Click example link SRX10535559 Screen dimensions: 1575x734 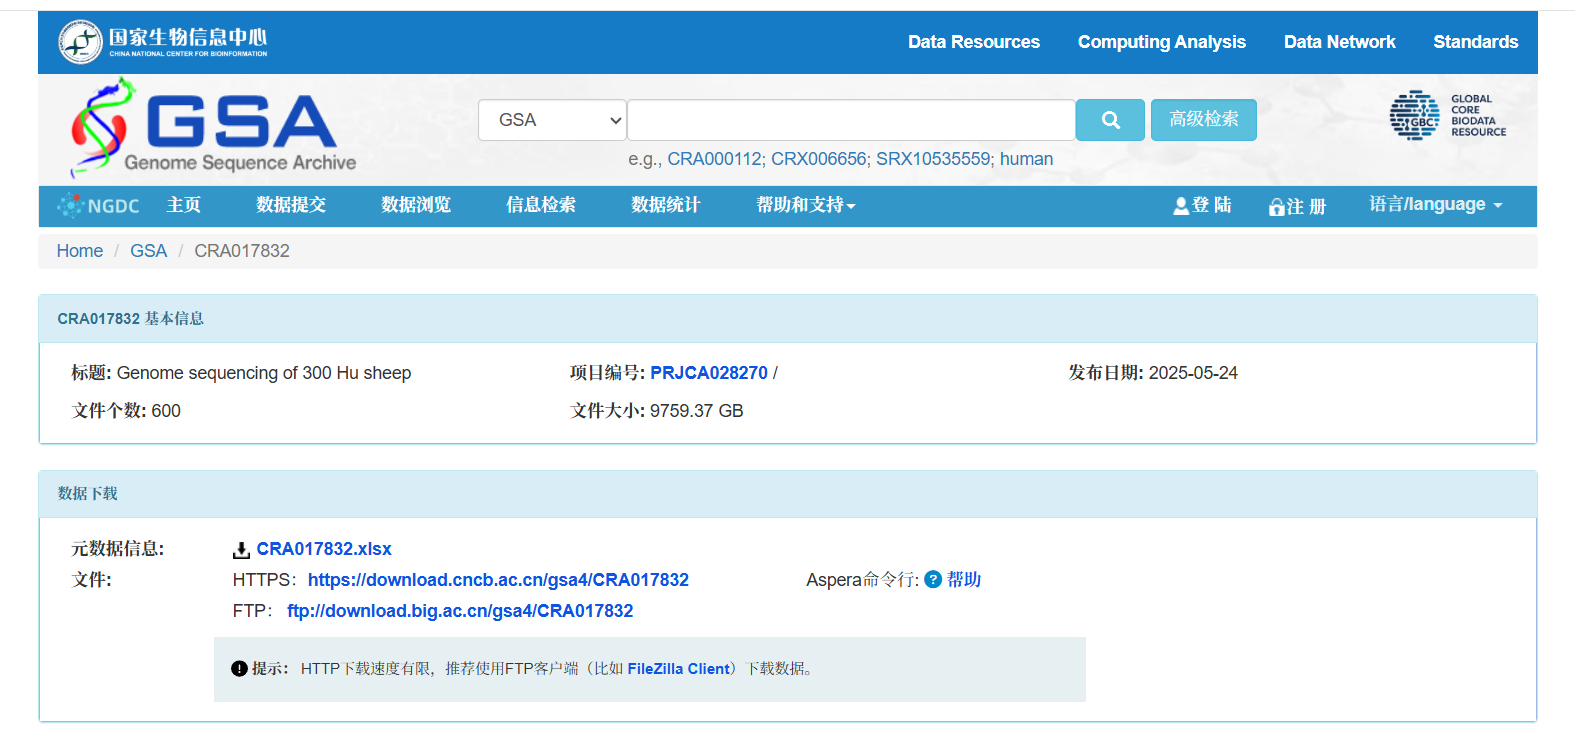click(x=933, y=159)
